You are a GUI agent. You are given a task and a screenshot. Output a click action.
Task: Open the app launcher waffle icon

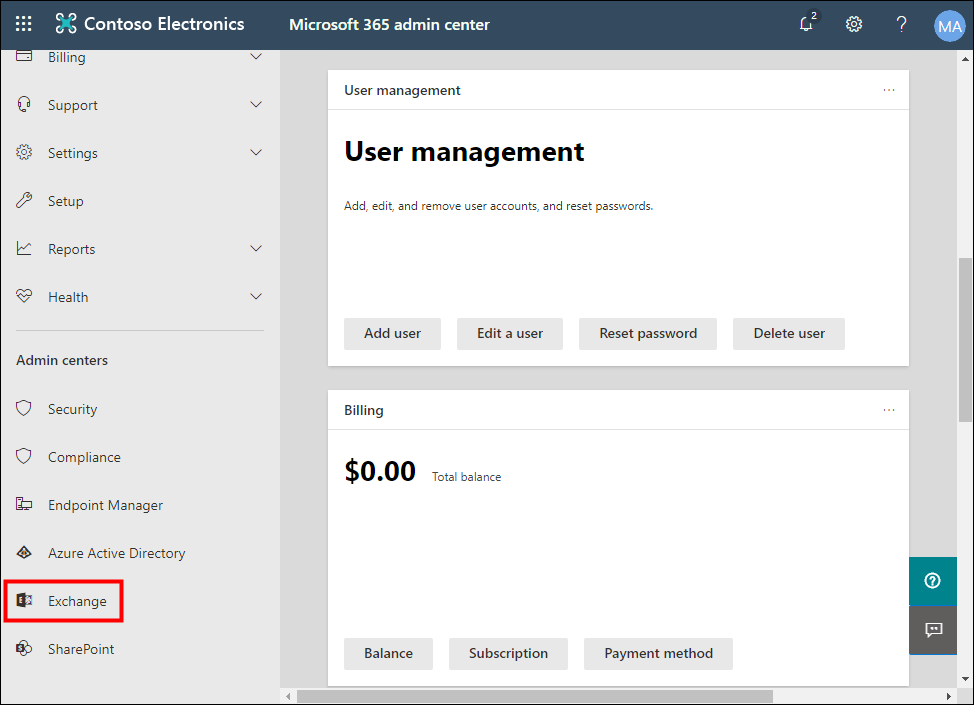pyautogui.click(x=24, y=24)
